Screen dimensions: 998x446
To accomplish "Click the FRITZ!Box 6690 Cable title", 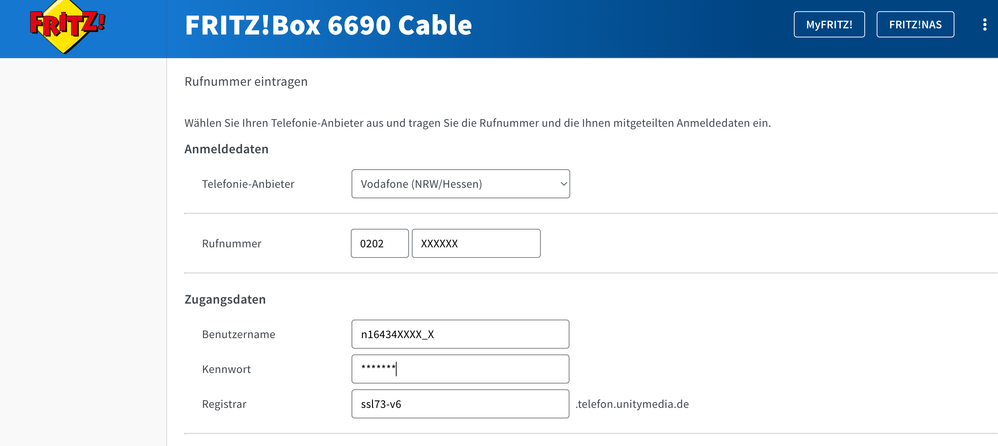I will point(328,25).
